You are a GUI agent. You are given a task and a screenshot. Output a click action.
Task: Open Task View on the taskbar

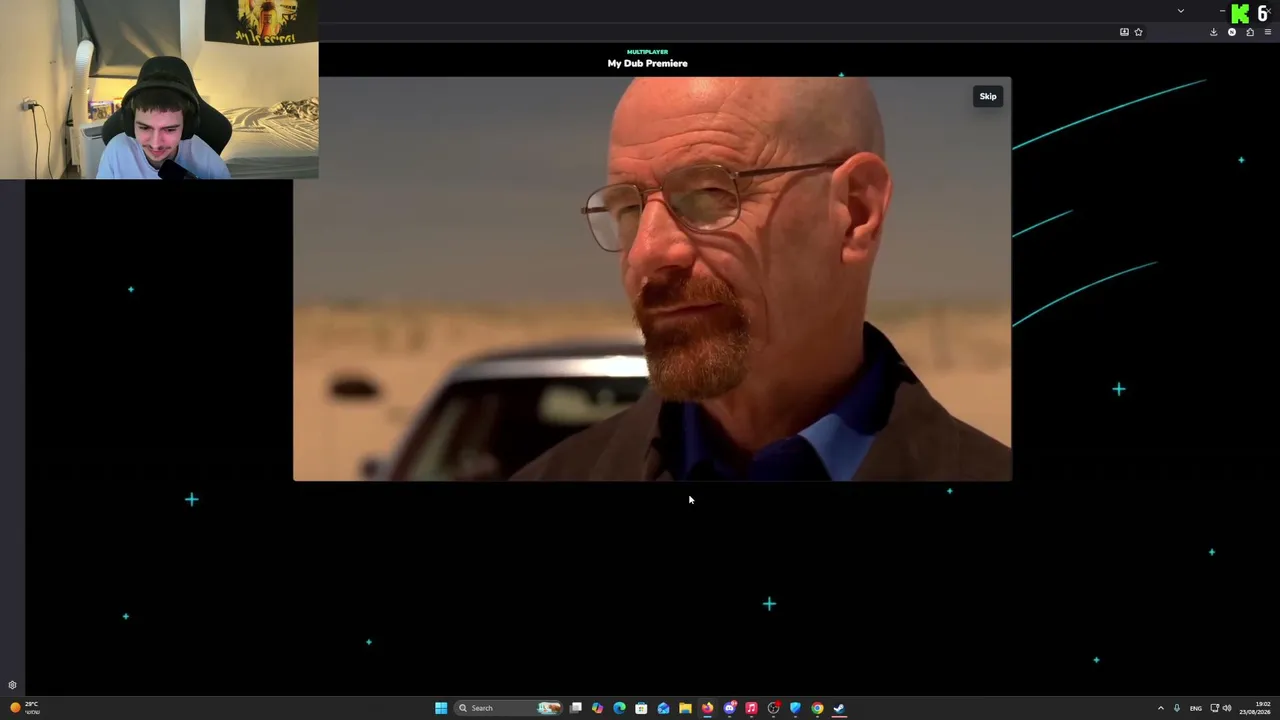click(x=576, y=708)
